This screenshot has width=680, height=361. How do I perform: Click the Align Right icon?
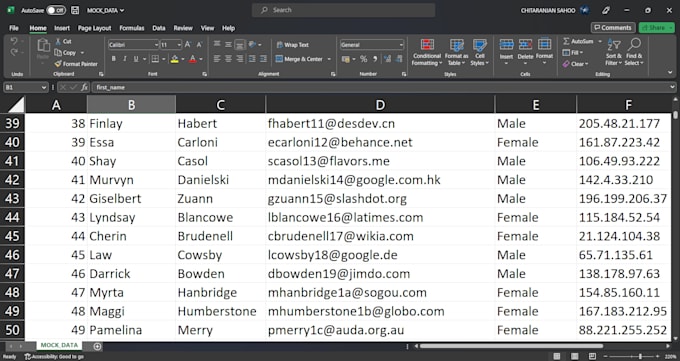(x=240, y=59)
